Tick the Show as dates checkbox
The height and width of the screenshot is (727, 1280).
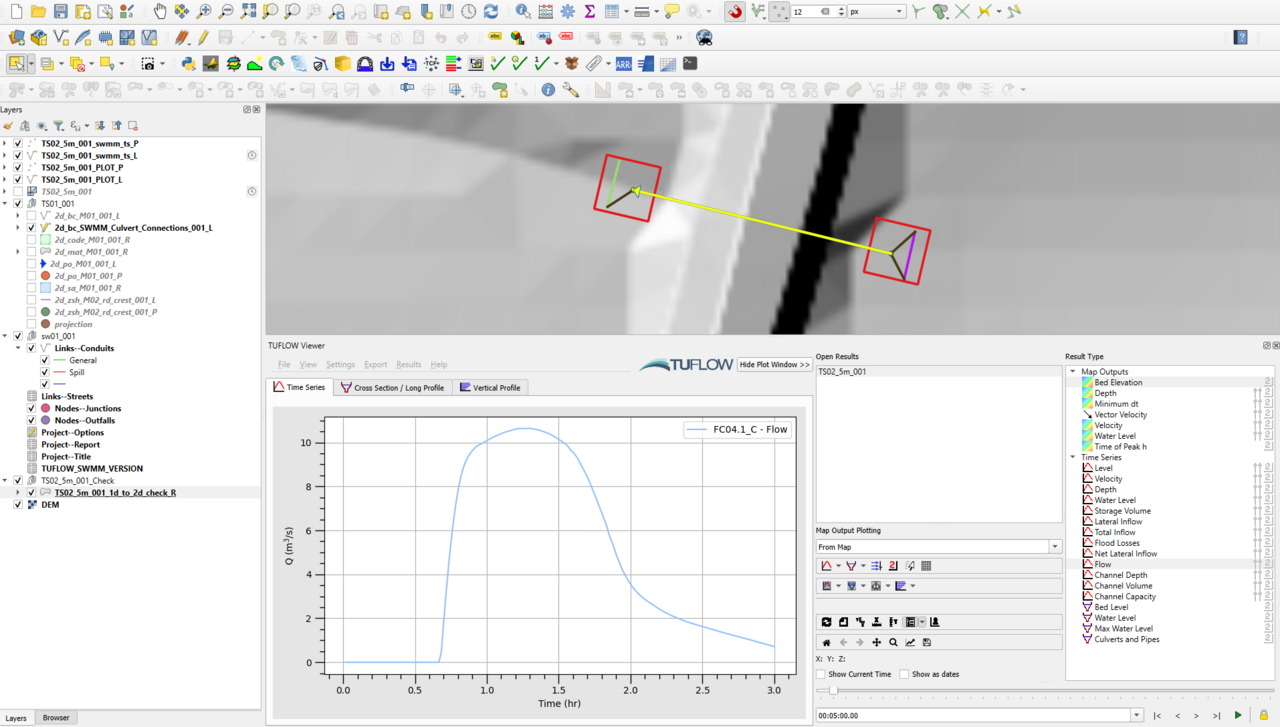coord(904,674)
